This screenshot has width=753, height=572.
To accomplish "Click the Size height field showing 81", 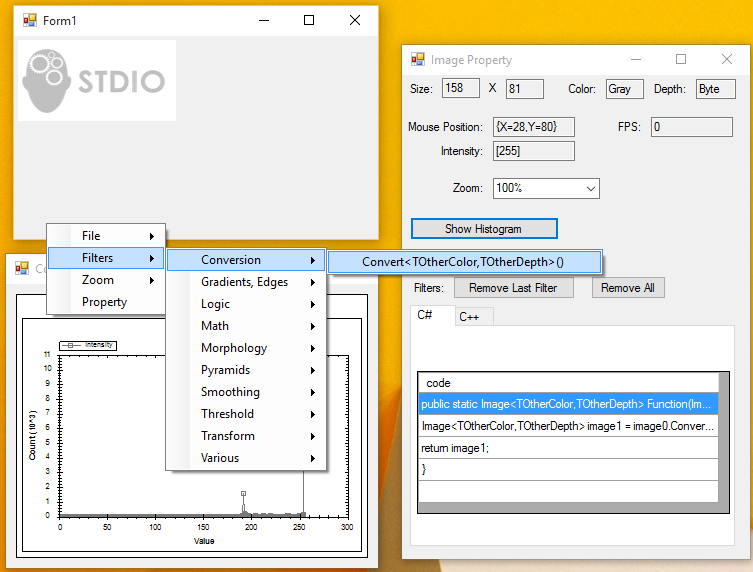I will pyautogui.click(x=524, y=89).
